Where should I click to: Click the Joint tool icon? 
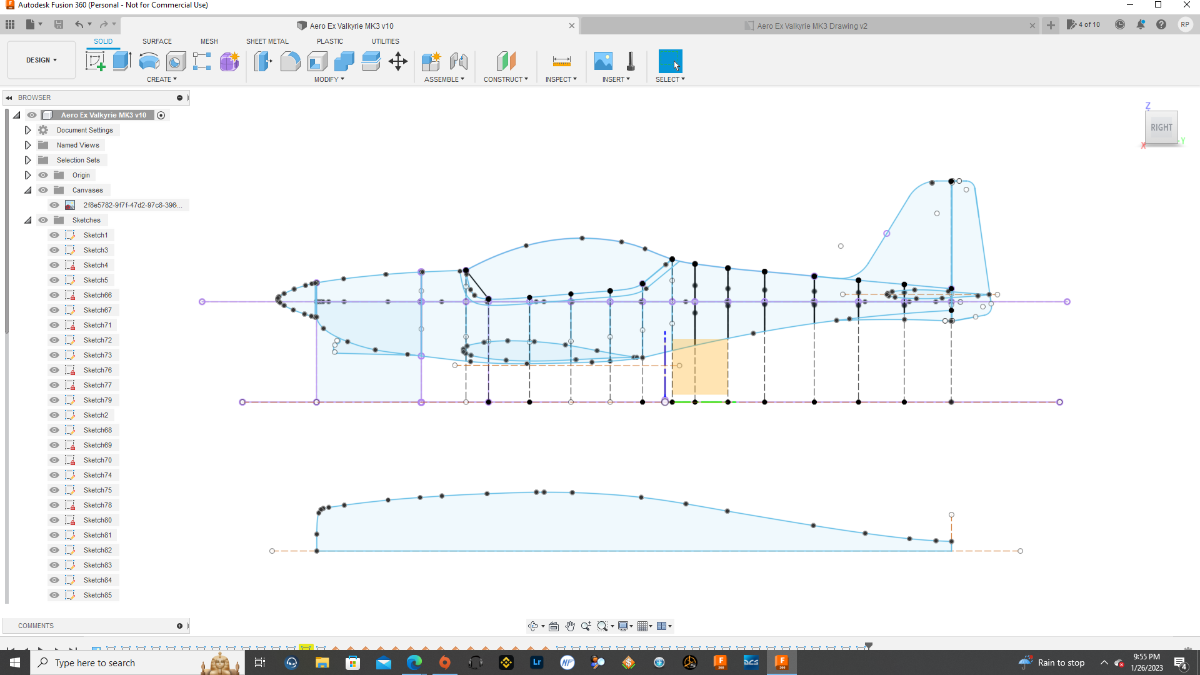pos(459,61)
